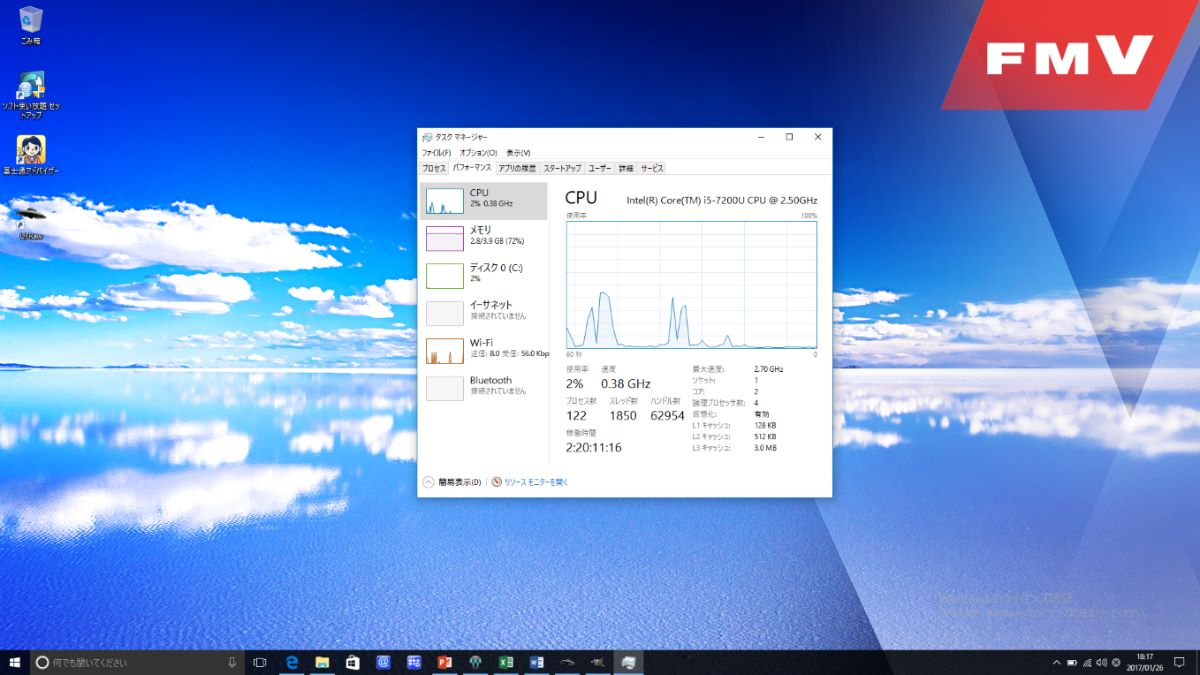Open the View (表示) menu

pos(517,153)
